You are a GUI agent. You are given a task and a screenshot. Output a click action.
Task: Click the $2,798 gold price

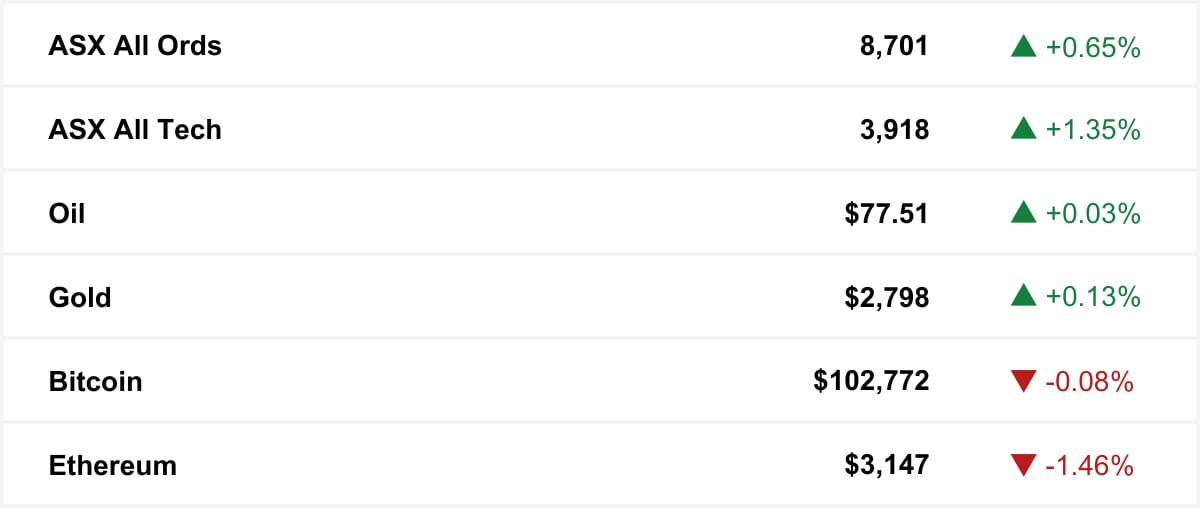887,298
